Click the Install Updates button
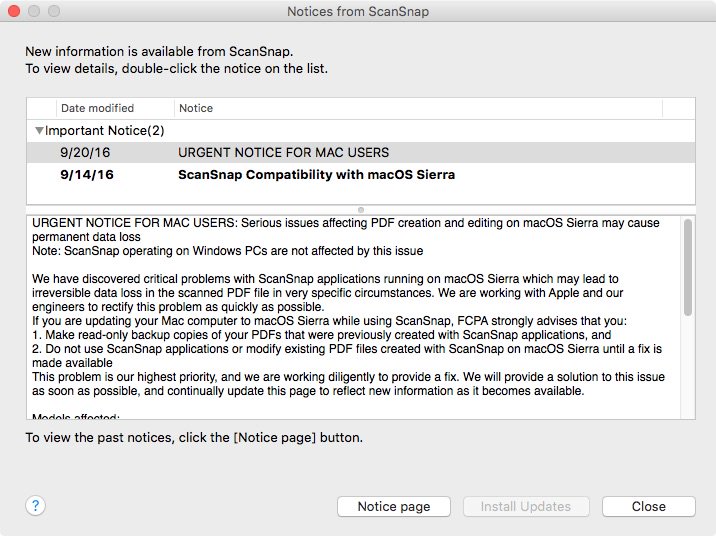Viewport: 716px width, 536px height. [x=526, y=506]
